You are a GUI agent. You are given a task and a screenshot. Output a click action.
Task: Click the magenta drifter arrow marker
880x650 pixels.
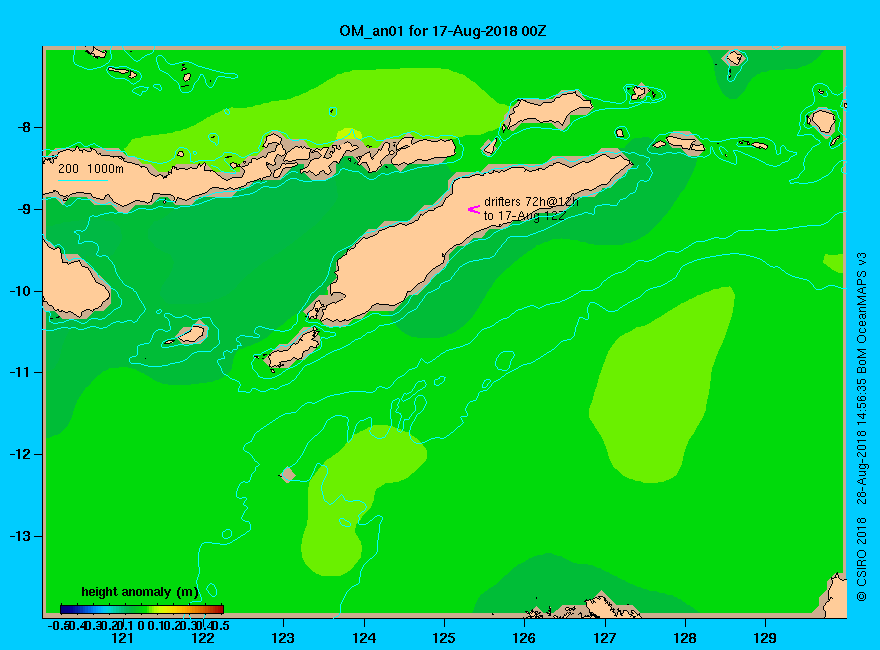(474, 209)
